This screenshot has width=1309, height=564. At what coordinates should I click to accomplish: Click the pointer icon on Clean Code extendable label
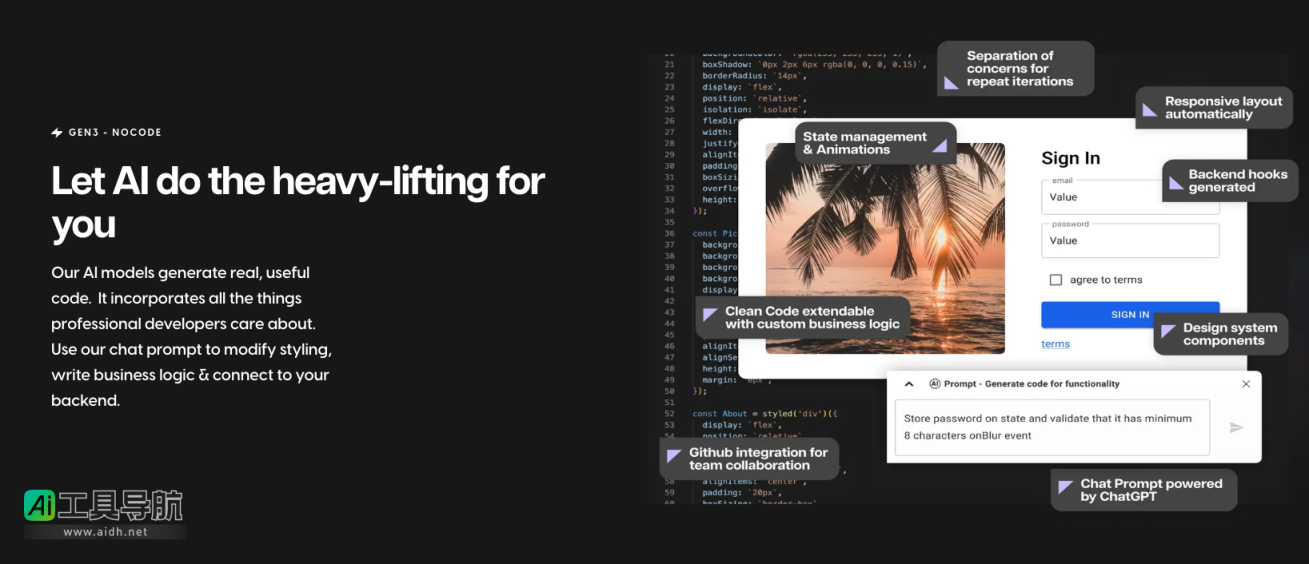tap(710, 315)
